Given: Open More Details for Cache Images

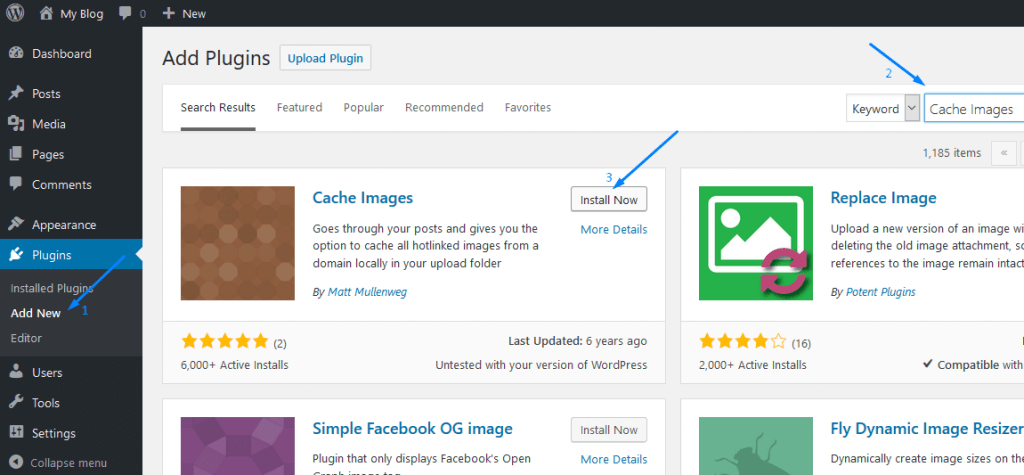Looking at the screenshot, I should (x=614, y=229).
